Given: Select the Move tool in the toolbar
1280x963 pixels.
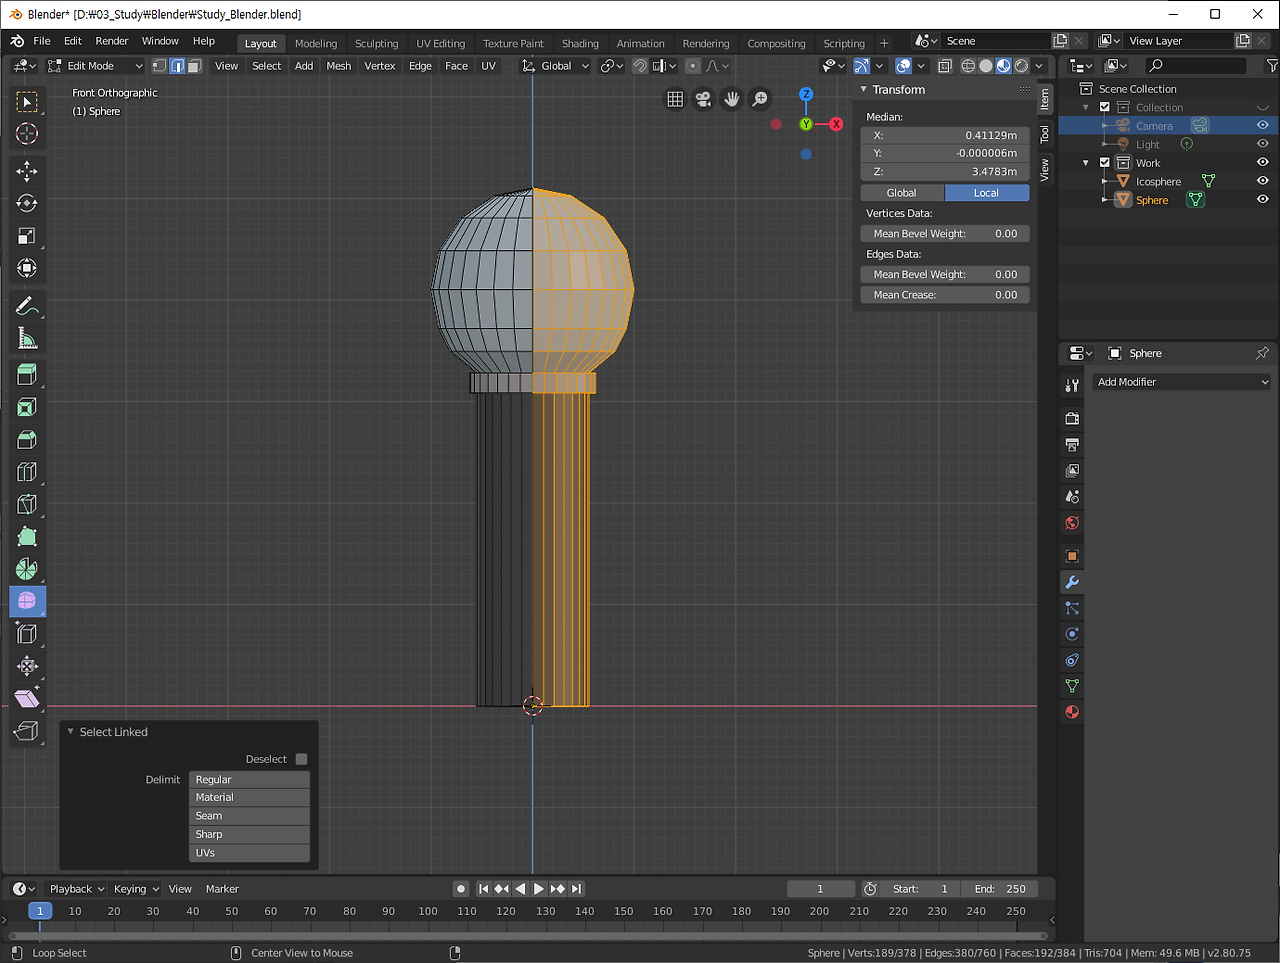Looking at the screenshot, I should (27, 171).
